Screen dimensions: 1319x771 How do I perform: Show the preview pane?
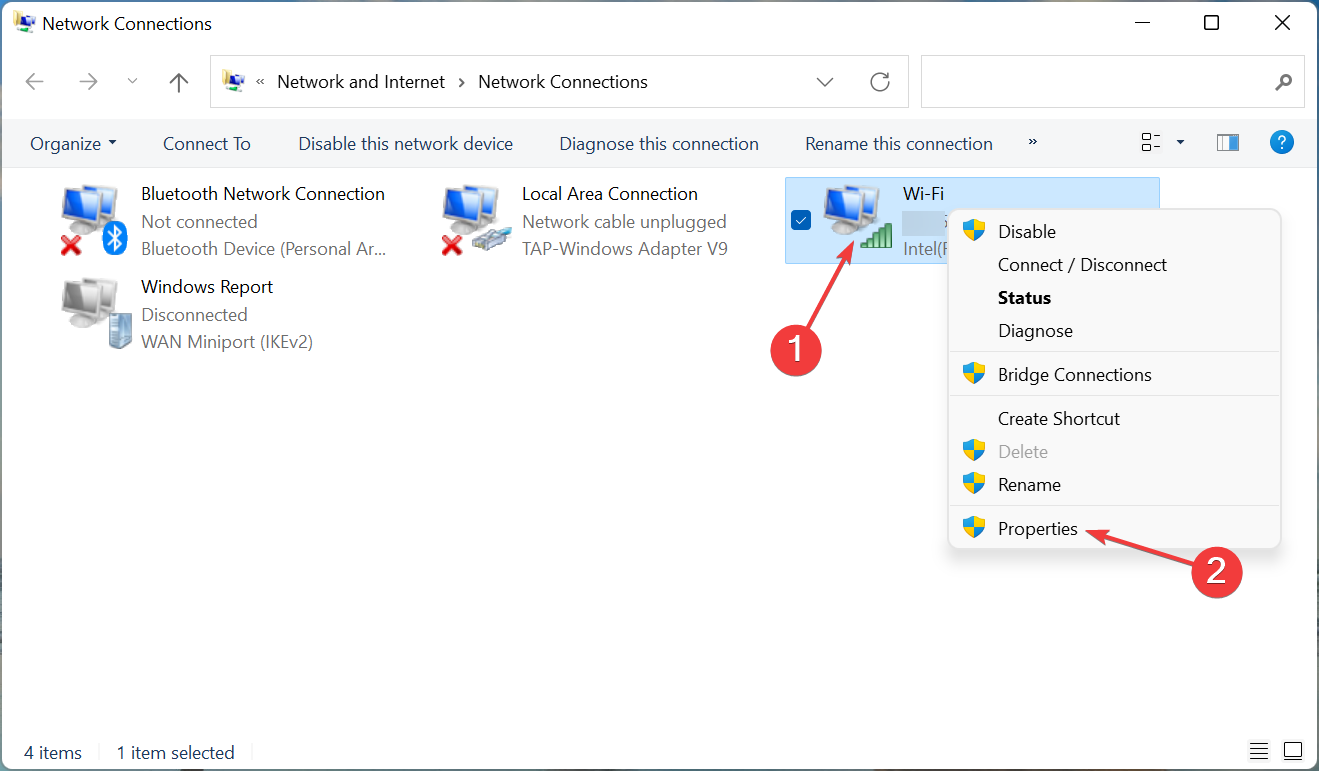click(x=1228, y=143)
